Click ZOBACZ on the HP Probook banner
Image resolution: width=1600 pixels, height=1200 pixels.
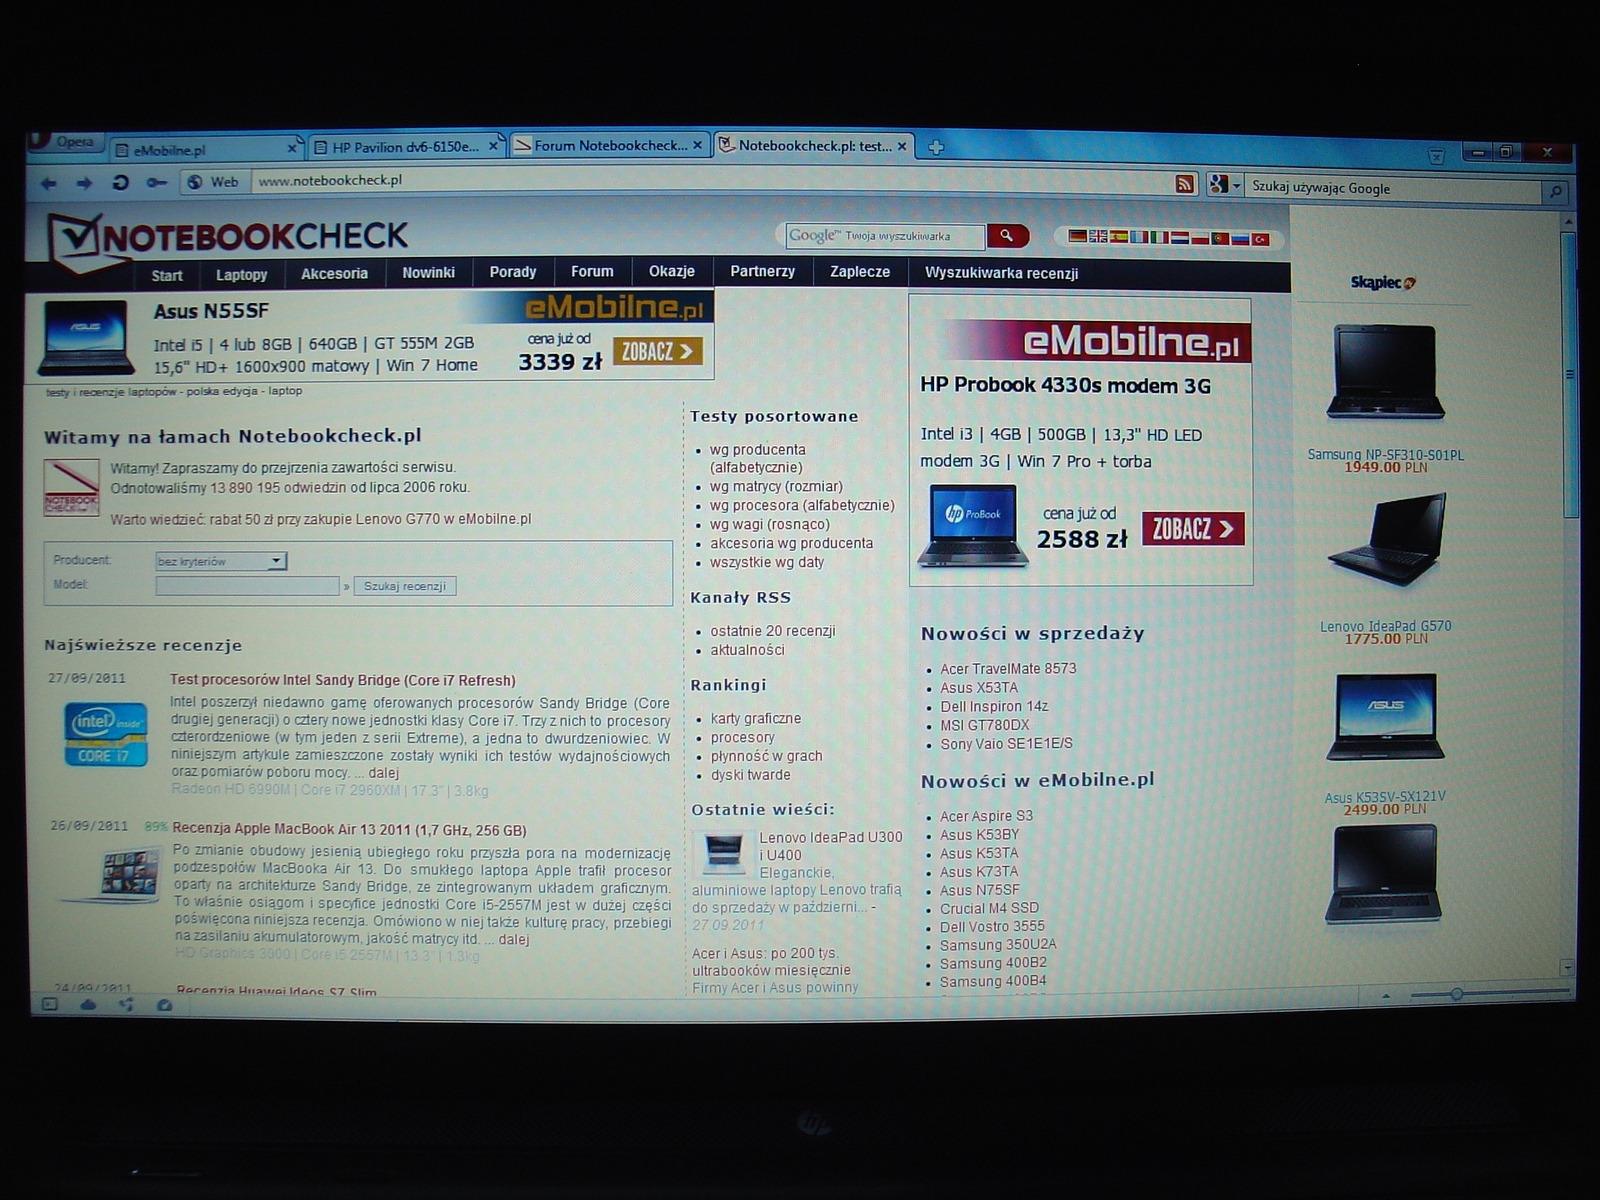[1193, 529]
